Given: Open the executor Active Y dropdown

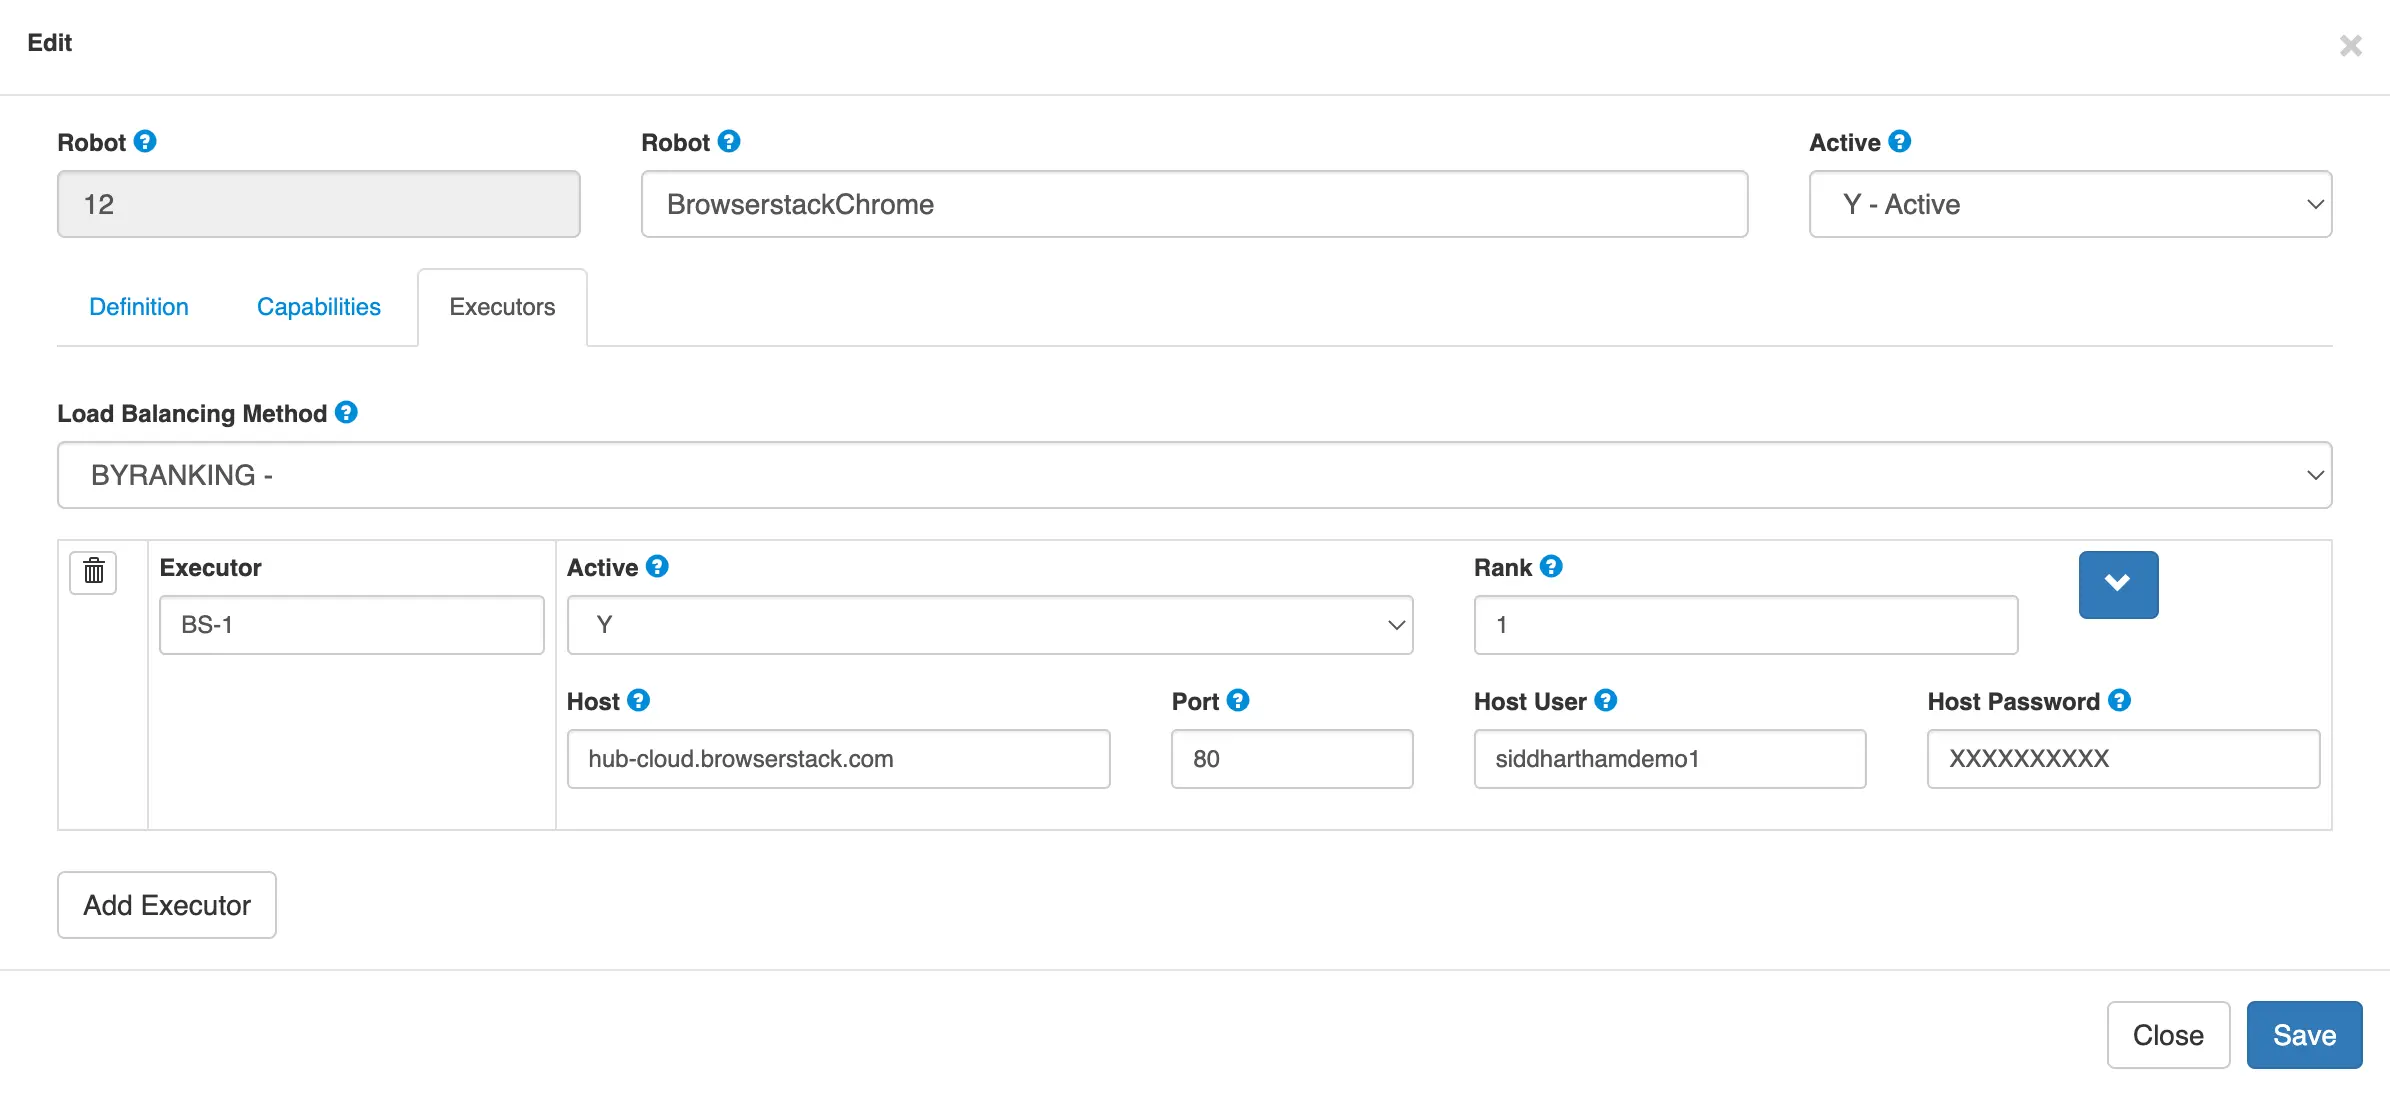Looking at the screenshot, I should pyautogui.click(x=989, y=625).
